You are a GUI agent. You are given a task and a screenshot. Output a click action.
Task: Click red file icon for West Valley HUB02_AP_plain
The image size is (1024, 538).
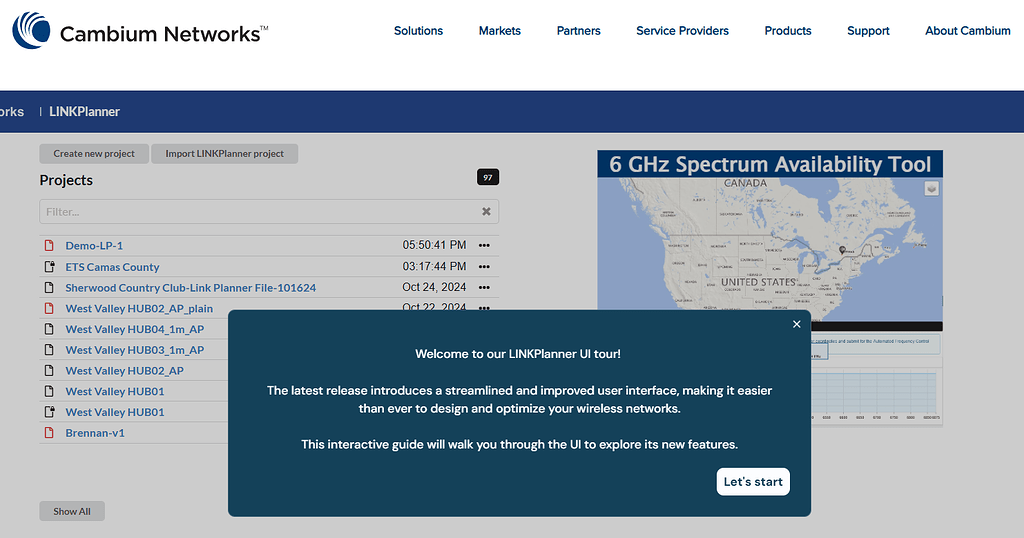[49, 308]
